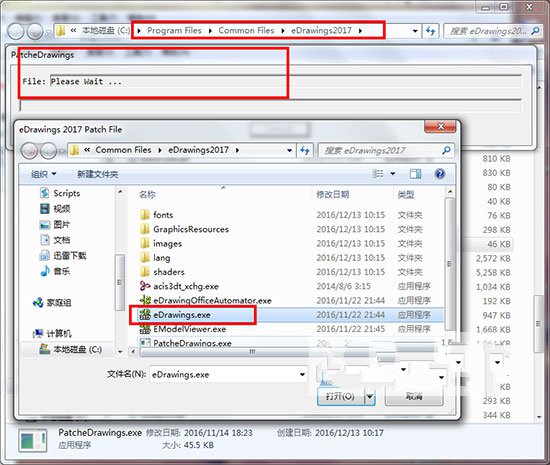550x465 pixels.
Task: Change view icon in dialog toolbar
Action: click(378, 174)
